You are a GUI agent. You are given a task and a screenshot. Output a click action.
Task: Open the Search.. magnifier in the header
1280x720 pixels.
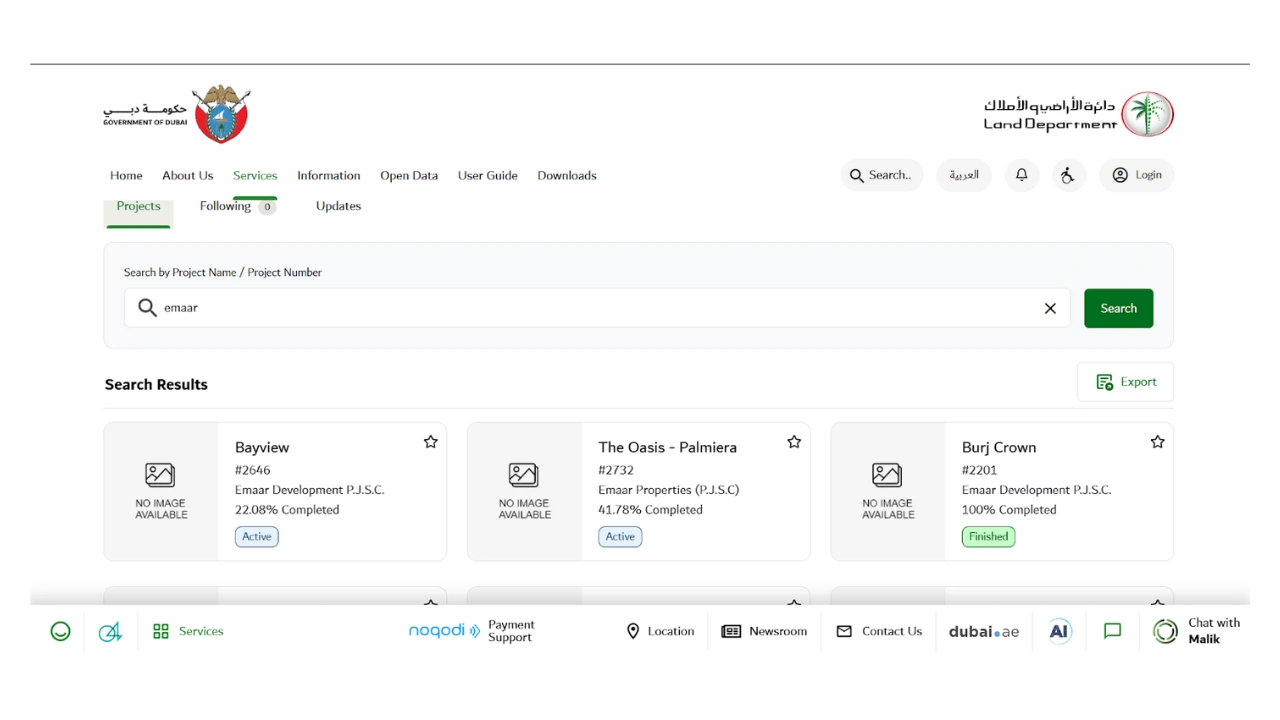point(858,175)
